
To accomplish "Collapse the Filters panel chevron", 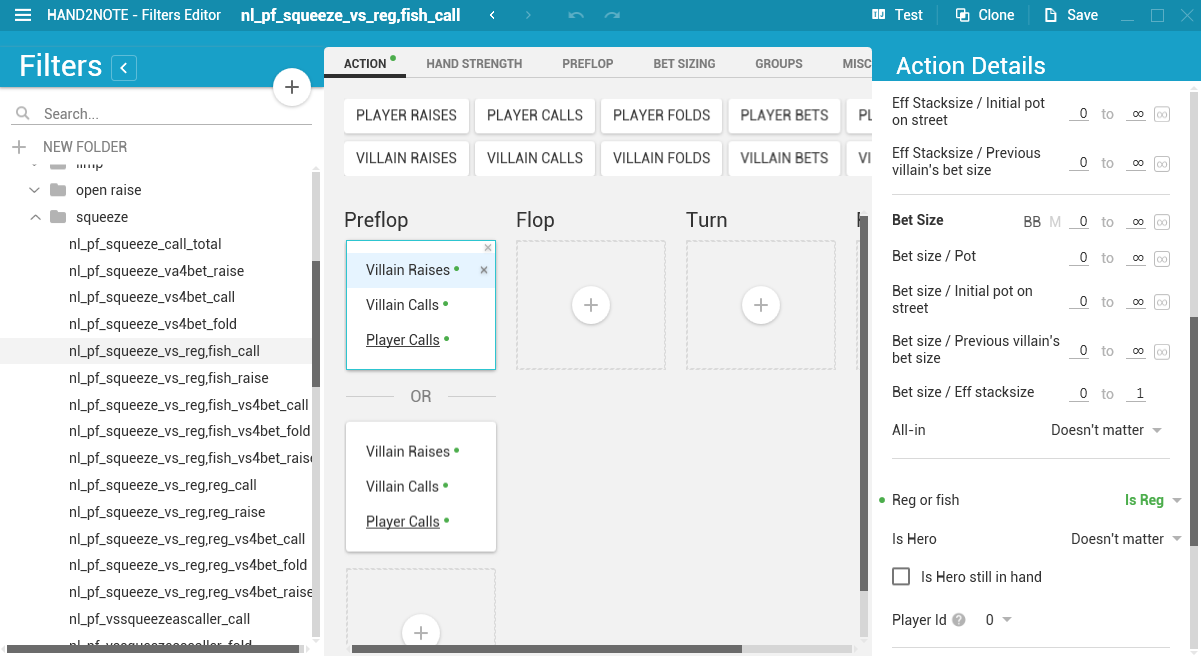I will (124, 68).
